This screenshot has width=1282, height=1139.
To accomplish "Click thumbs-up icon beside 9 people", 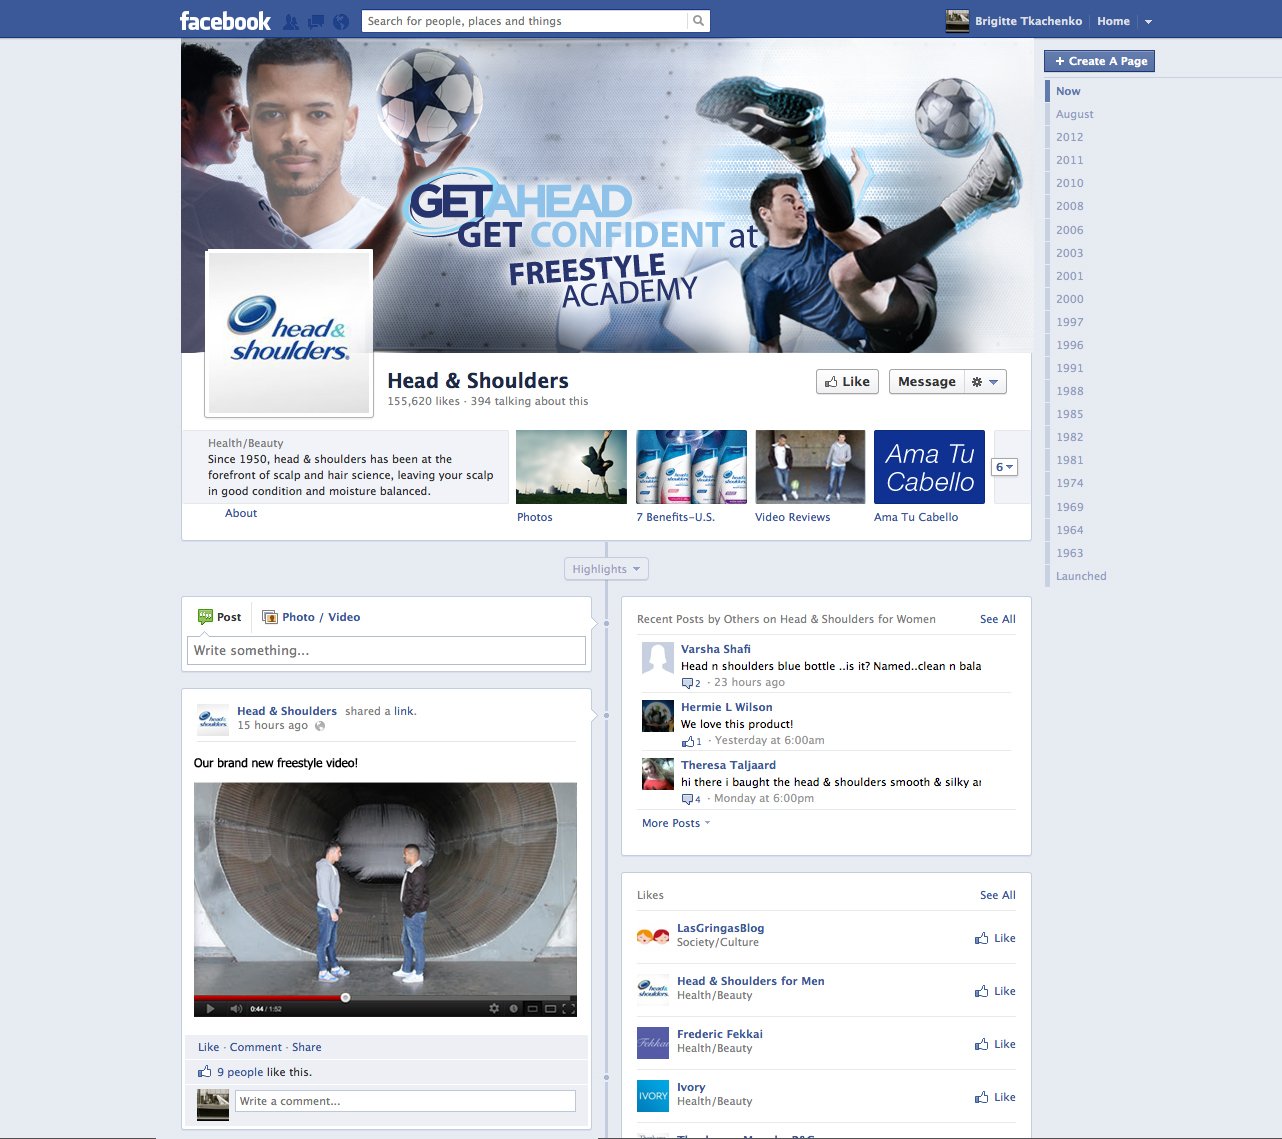I will pyautogui.click(x=205, y=1071).
